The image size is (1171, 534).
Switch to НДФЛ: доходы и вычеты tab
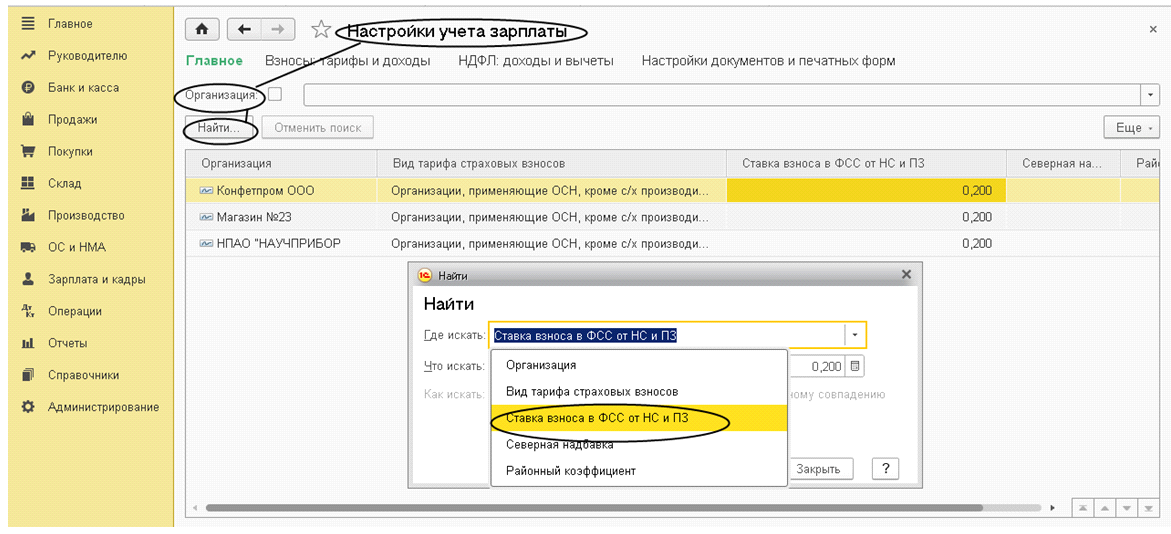(x=535, y=61)
